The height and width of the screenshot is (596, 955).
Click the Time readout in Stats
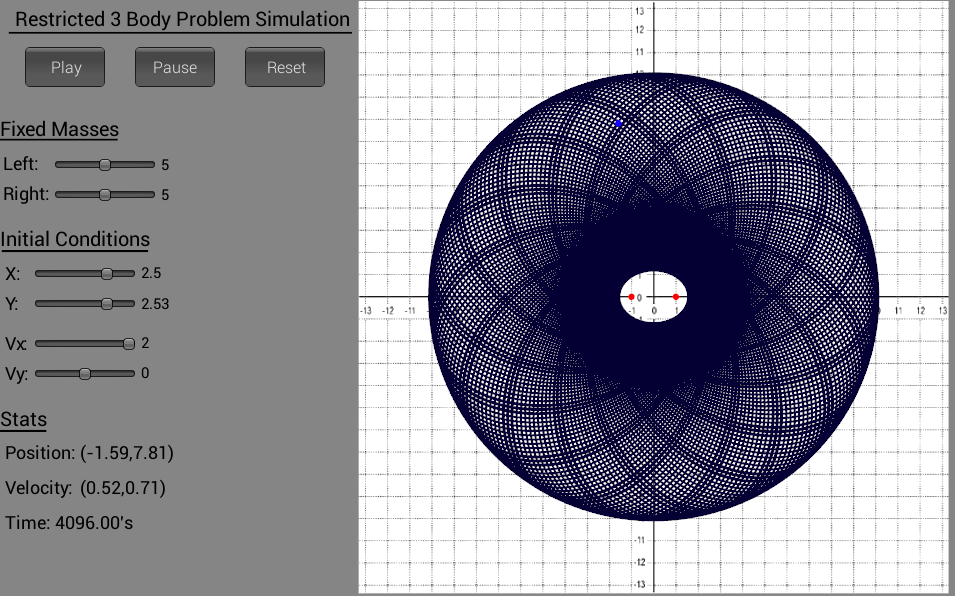(69, 522)
